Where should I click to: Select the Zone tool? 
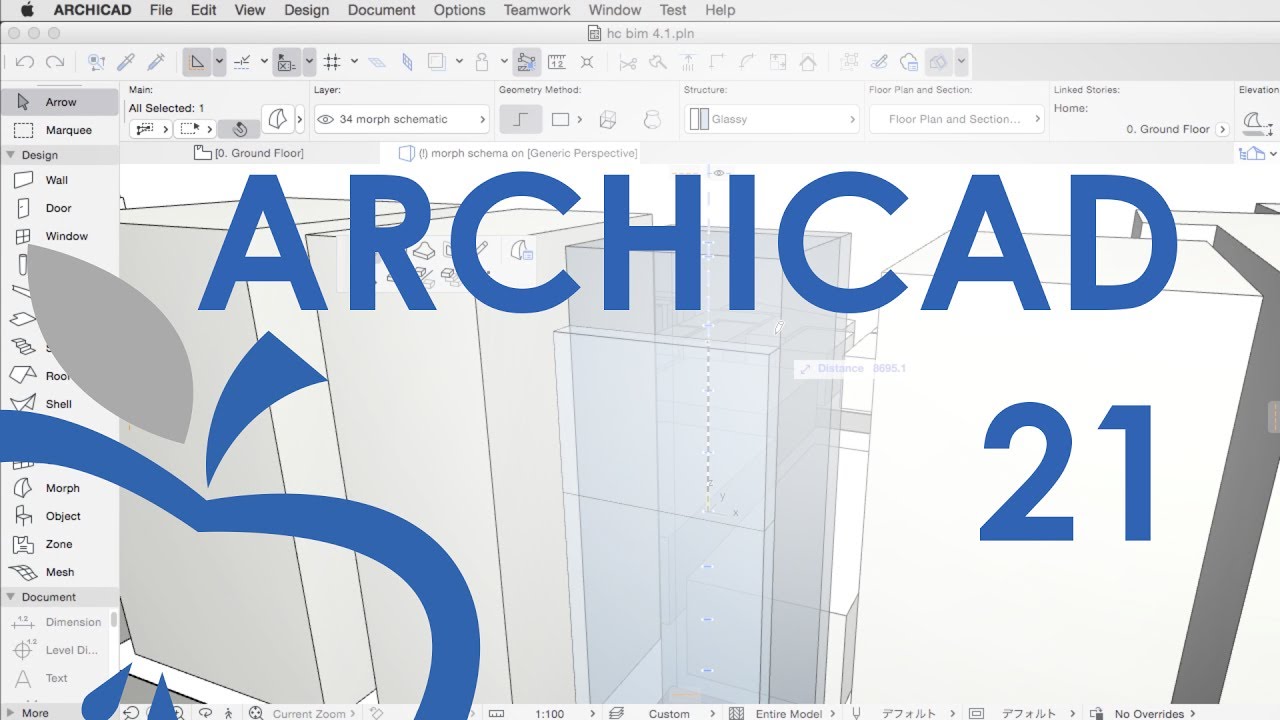60,544
